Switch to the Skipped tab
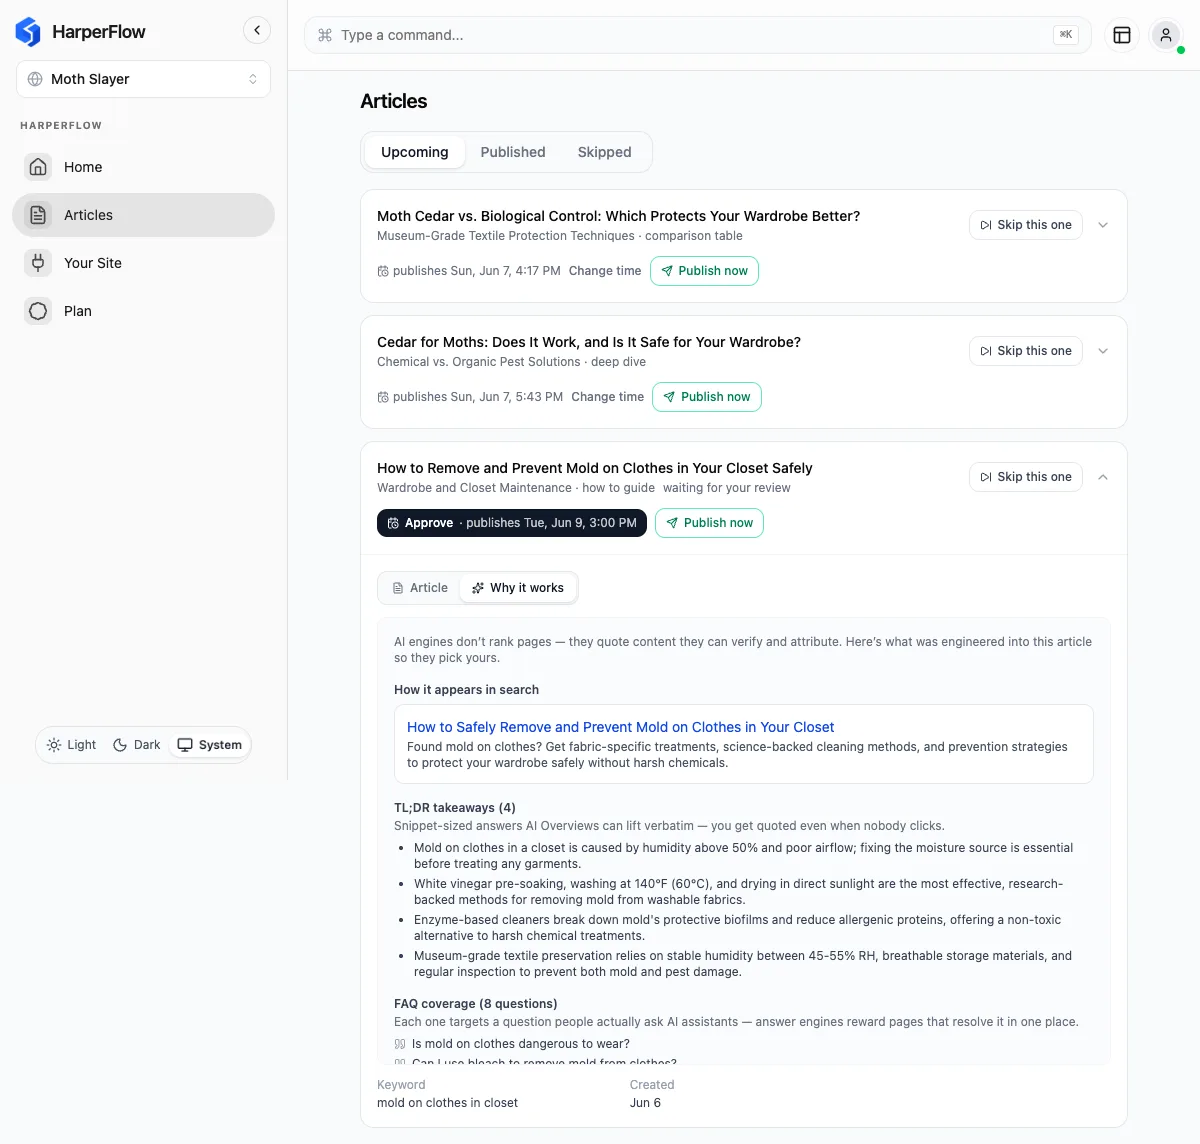This screenshot has height=1144, width=1200. [x=605, y=152]
